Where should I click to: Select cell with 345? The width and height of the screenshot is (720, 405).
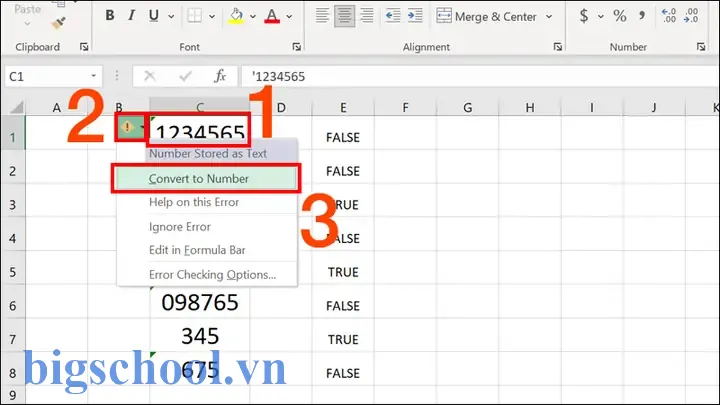click(x=200, y=336)
